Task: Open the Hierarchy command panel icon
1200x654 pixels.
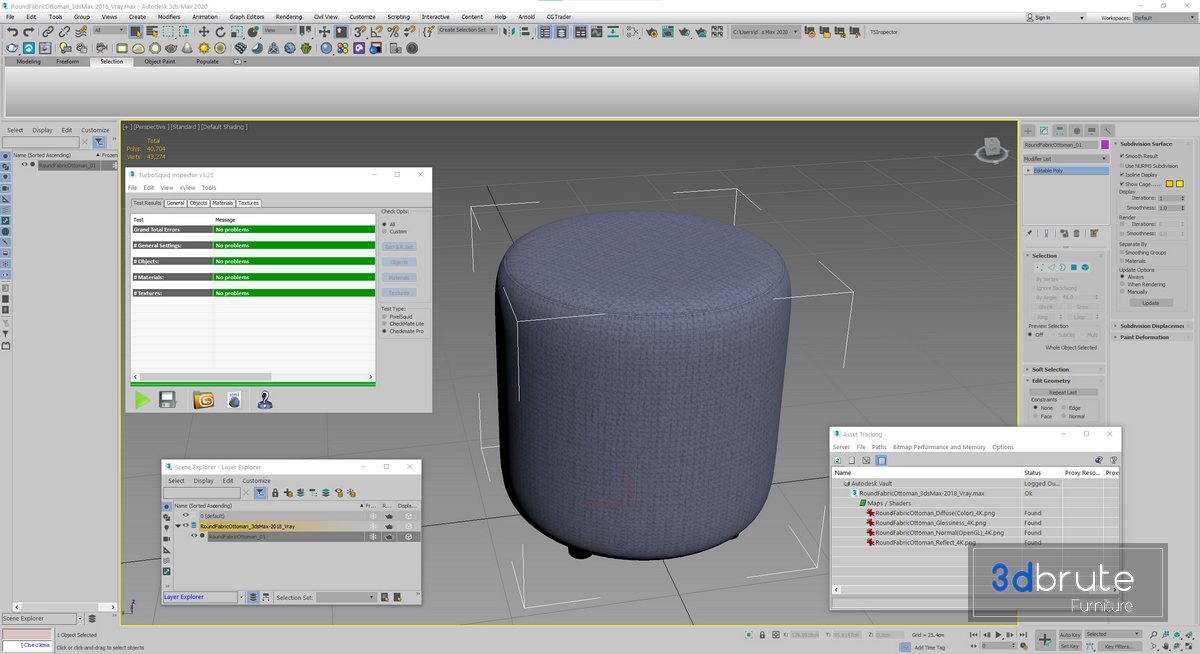Action: coord(1060,131)
